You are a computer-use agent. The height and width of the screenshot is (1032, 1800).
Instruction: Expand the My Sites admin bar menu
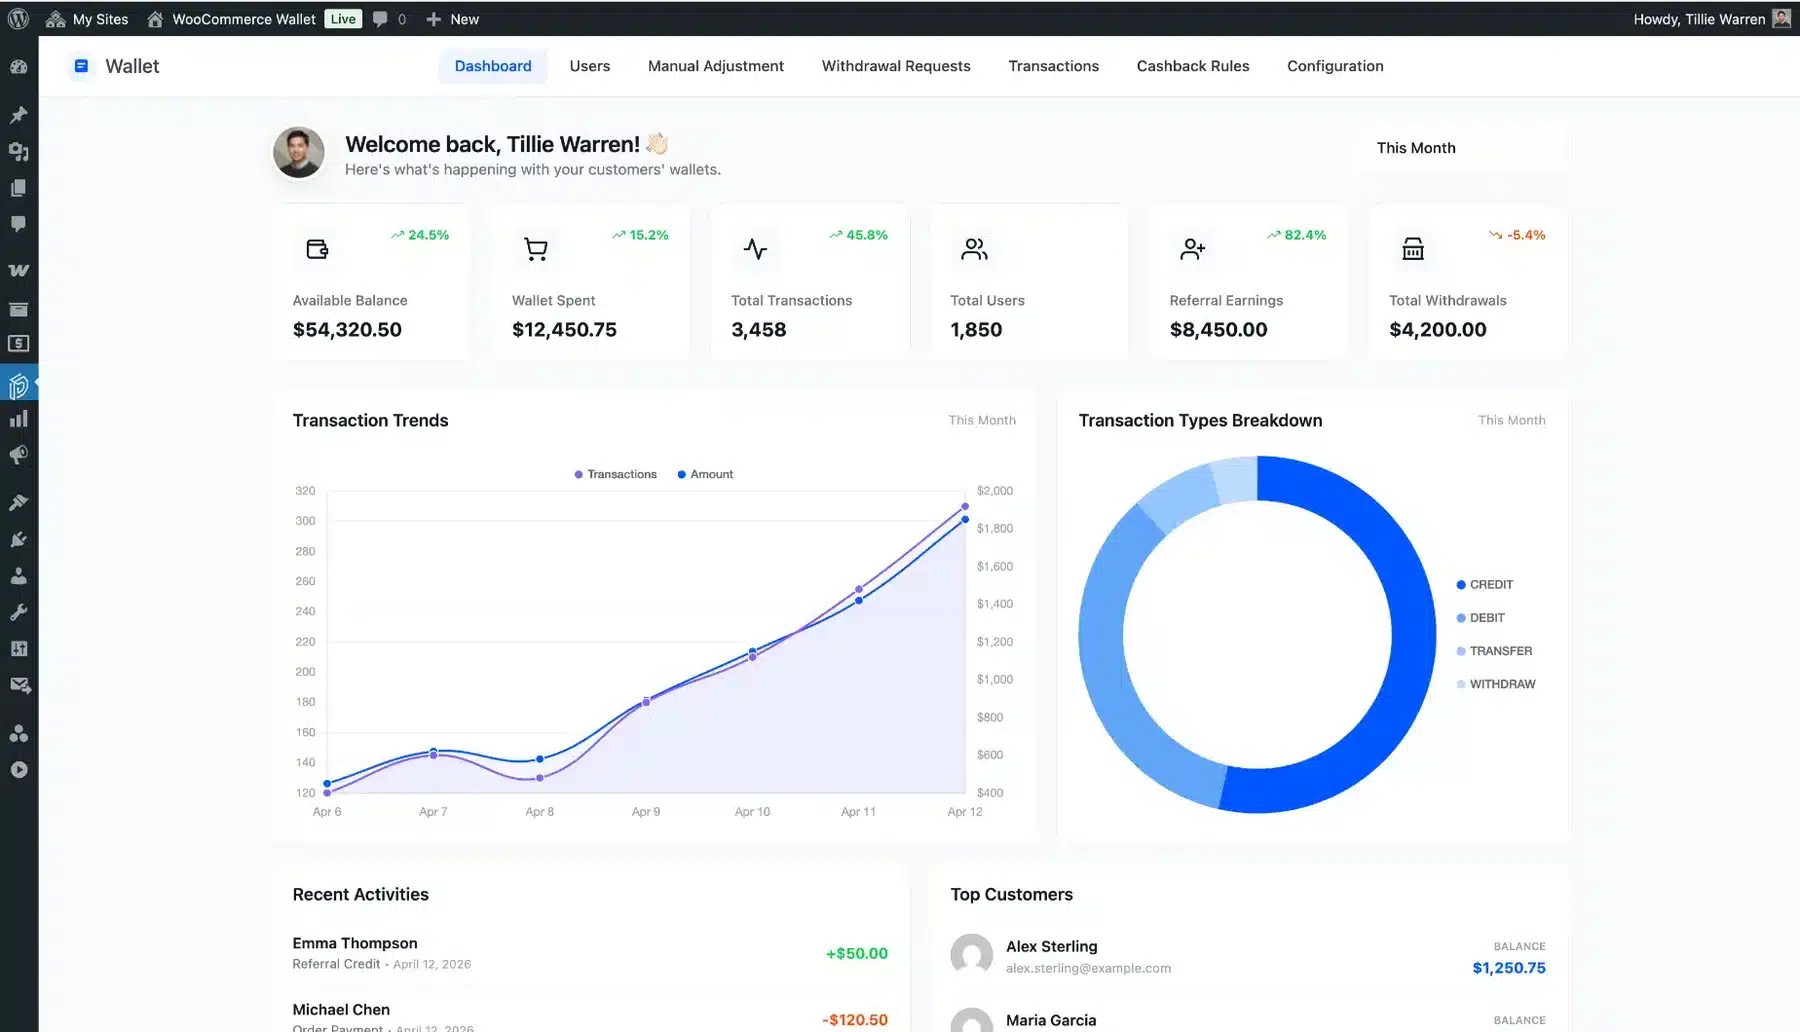click(x=87, y=19)
